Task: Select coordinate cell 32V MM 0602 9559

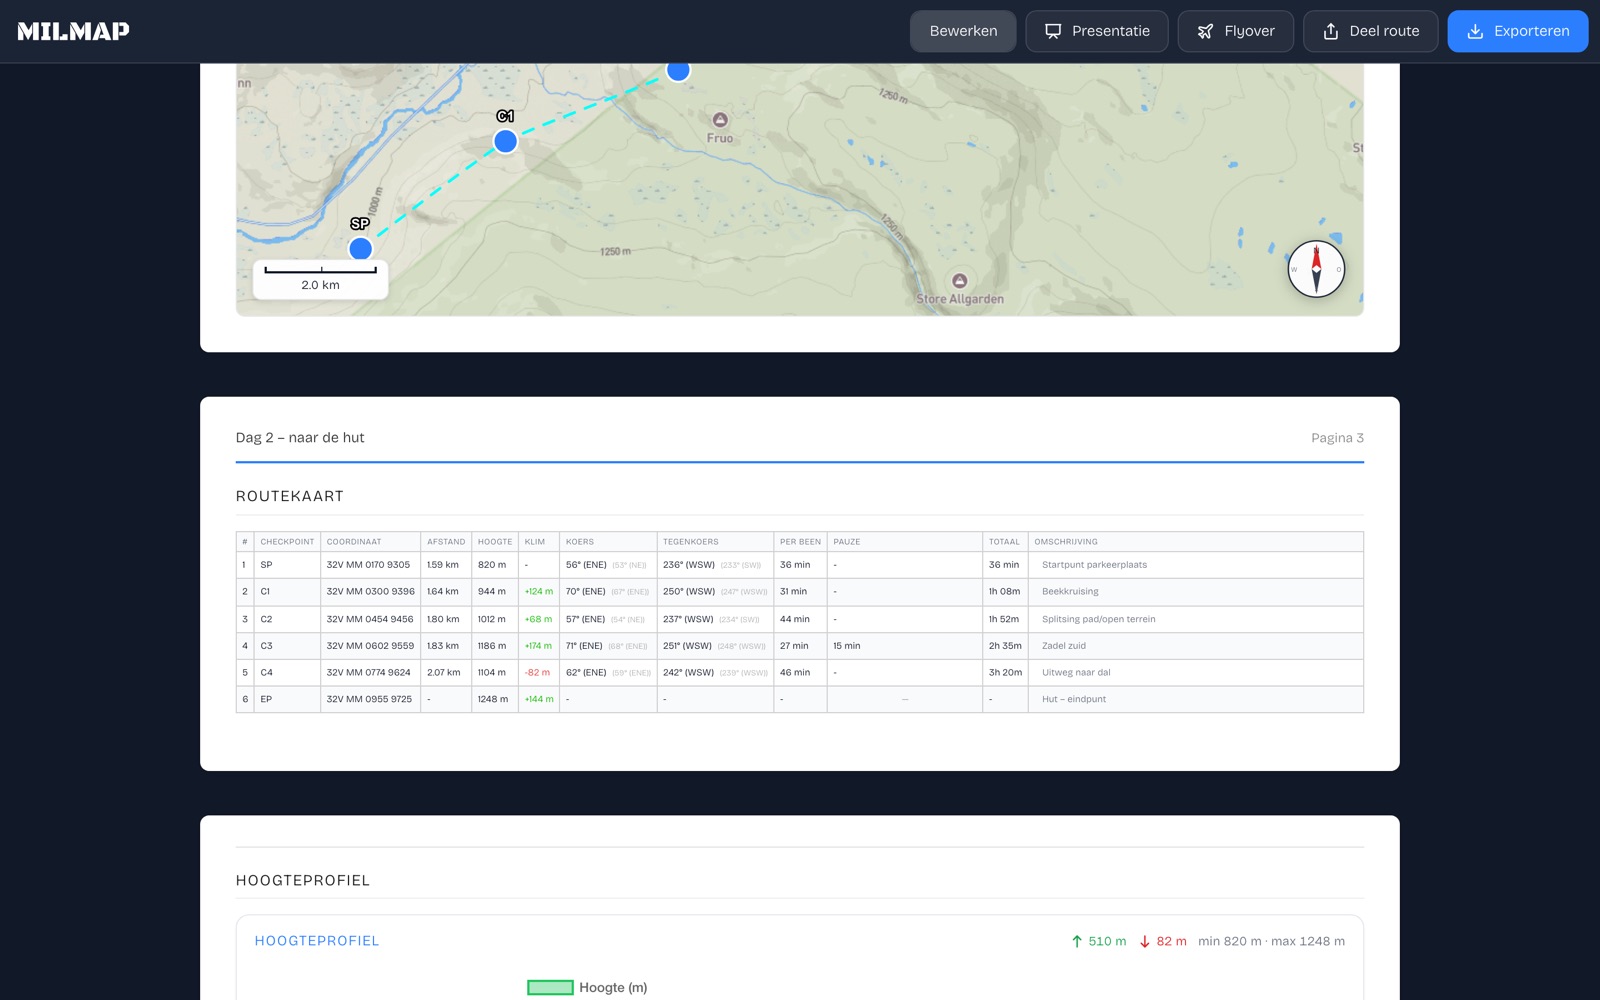Action: (x=370, y=646)
